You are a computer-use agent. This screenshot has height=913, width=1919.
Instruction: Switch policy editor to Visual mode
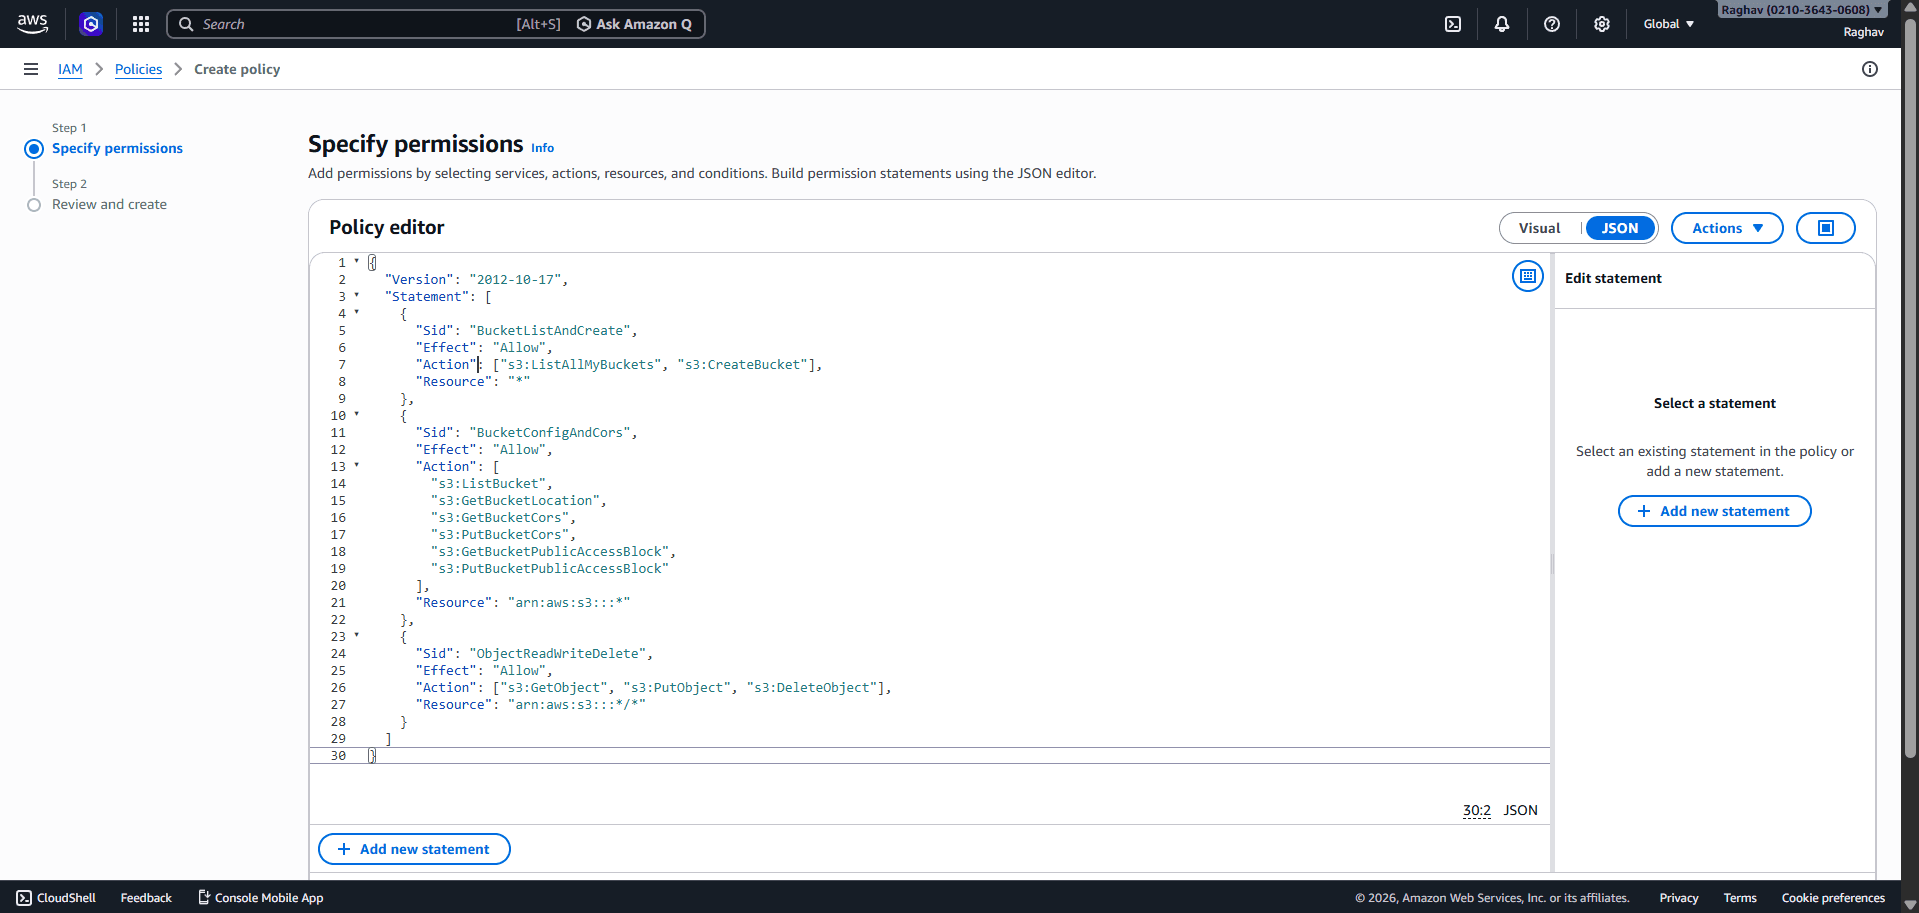[1539, 228]
